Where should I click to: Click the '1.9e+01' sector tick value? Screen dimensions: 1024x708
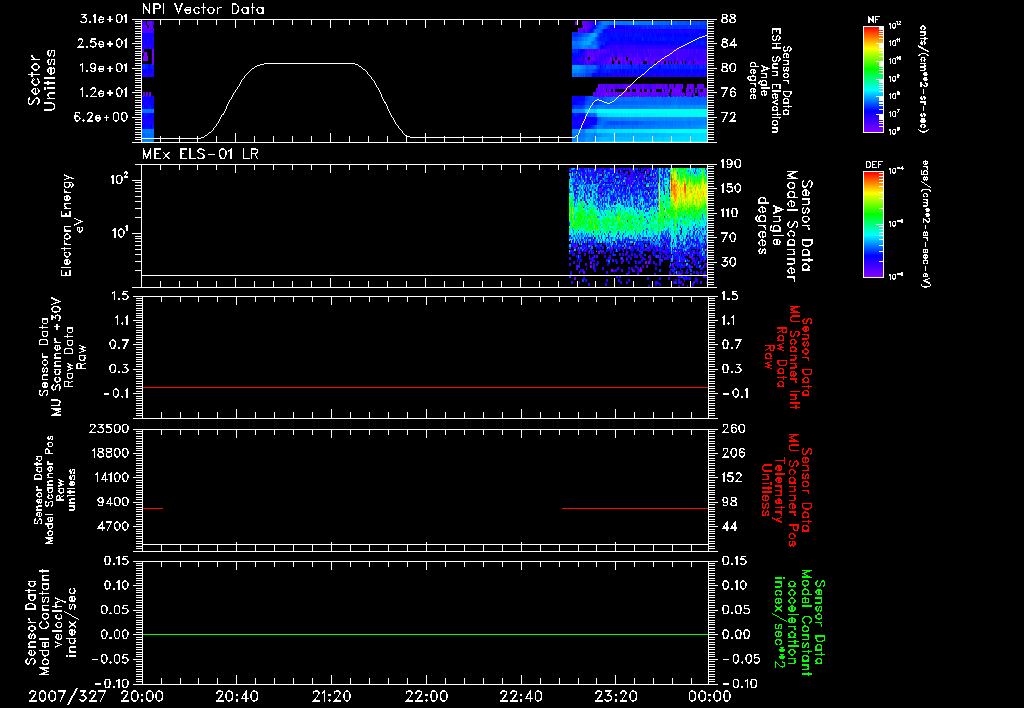click(x=105, y=68)
